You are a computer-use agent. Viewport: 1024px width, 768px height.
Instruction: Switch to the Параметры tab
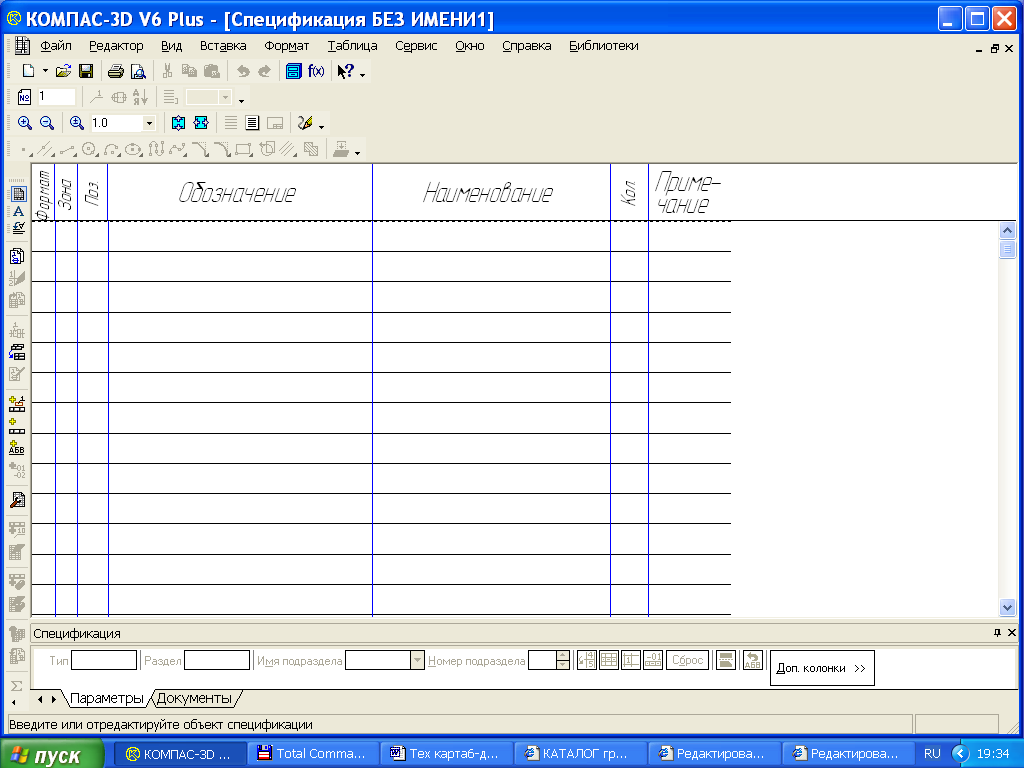[106, 698]
